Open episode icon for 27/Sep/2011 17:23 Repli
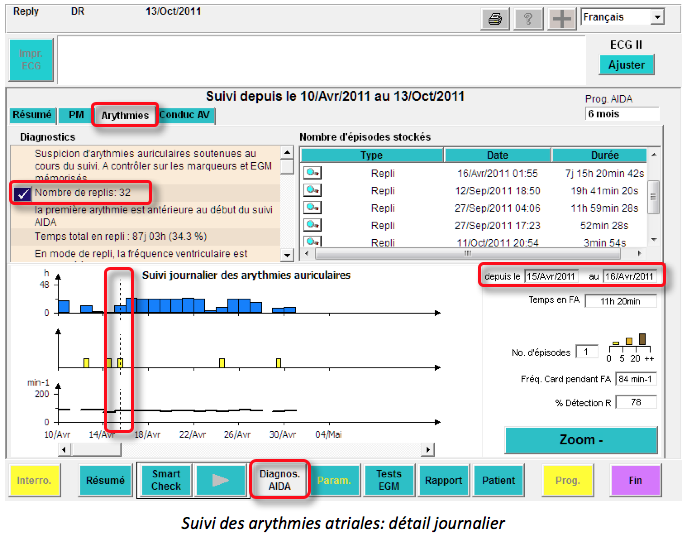The height and width of the screenshot is (544, 686). (313, 224)
